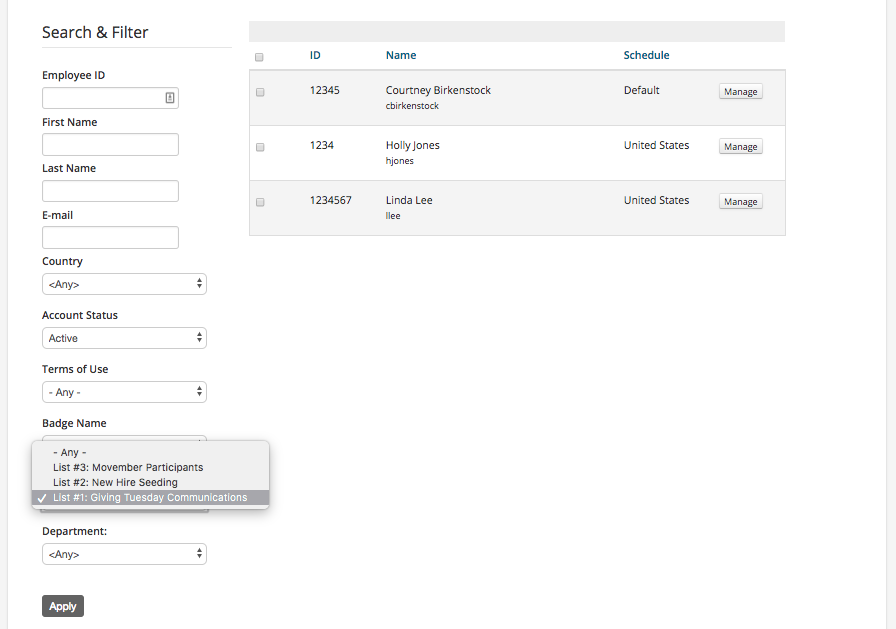
Task: Tick the checkbox for Courtney Birkenstock
Action: [x=261, y=92]
